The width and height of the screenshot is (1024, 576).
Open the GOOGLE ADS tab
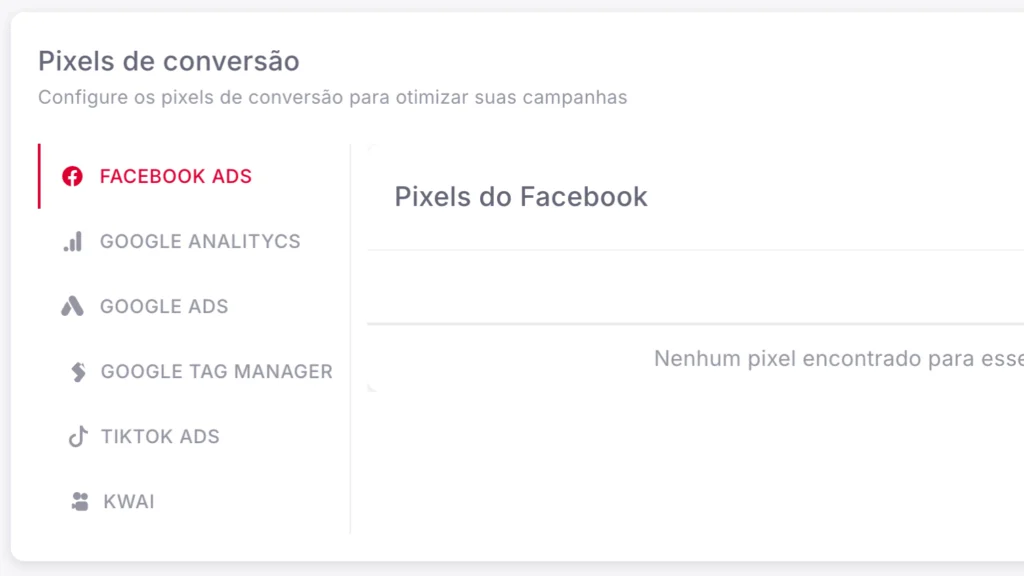164,307
